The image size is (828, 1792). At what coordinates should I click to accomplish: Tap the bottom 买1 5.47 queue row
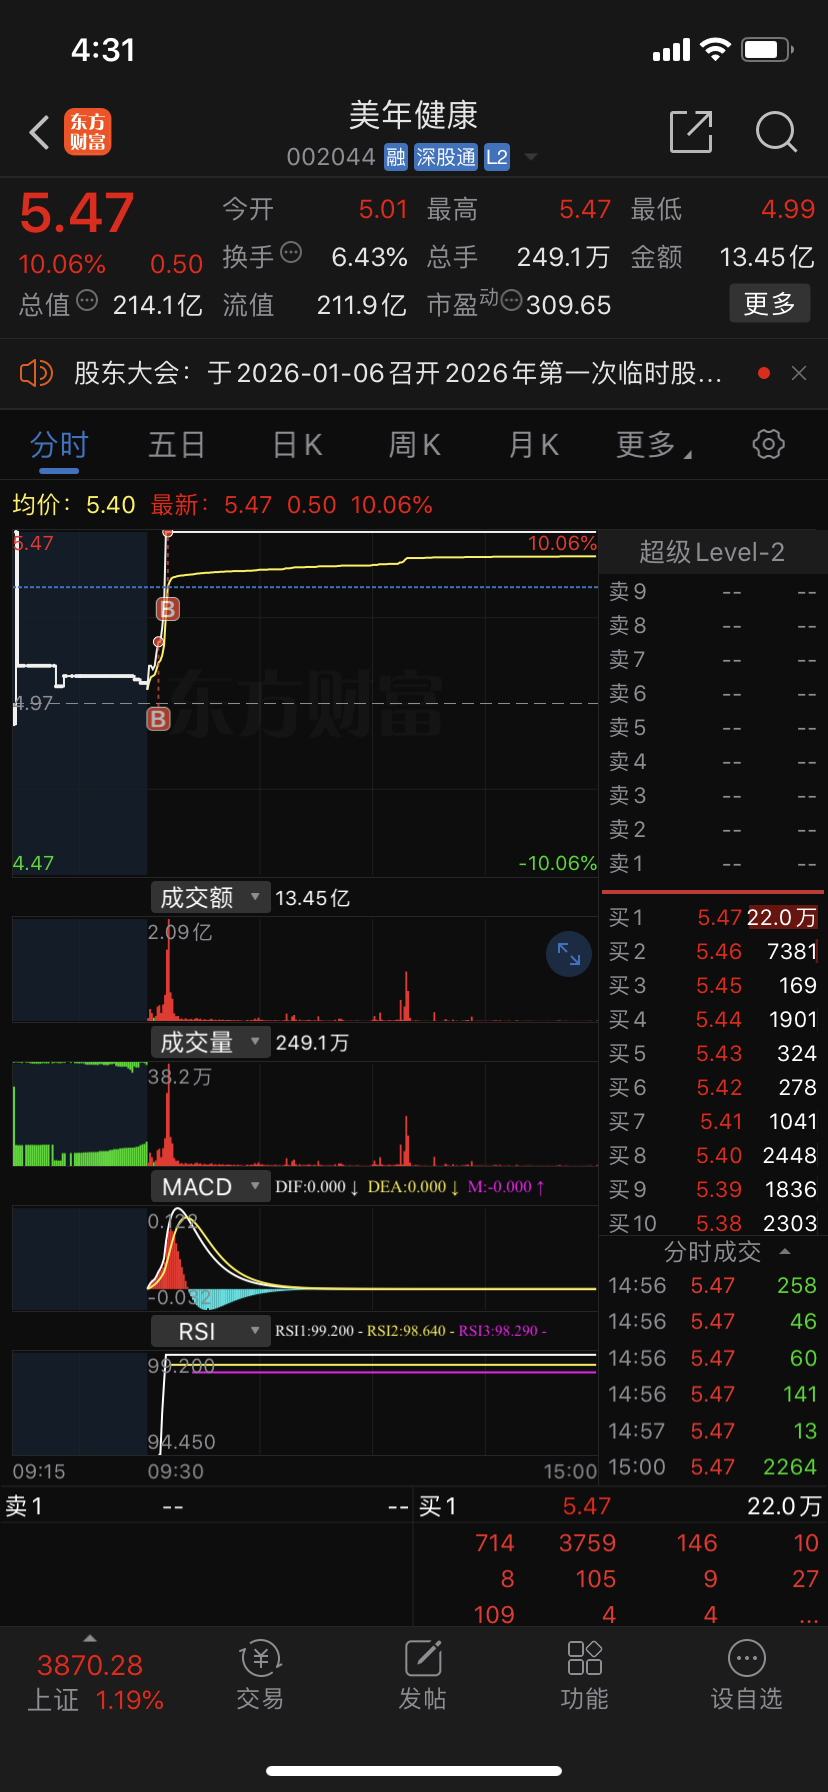620,1506
